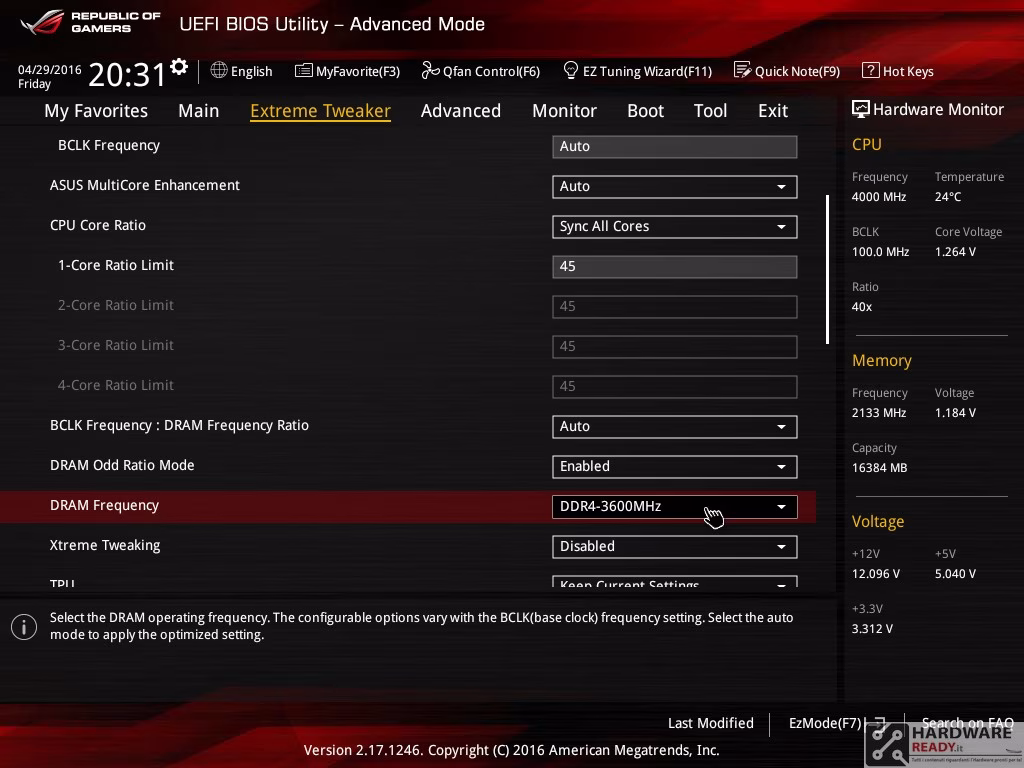This screenshot has width=1024, height=768.
Task: Click the globe language icon
Action: point(219,70)
